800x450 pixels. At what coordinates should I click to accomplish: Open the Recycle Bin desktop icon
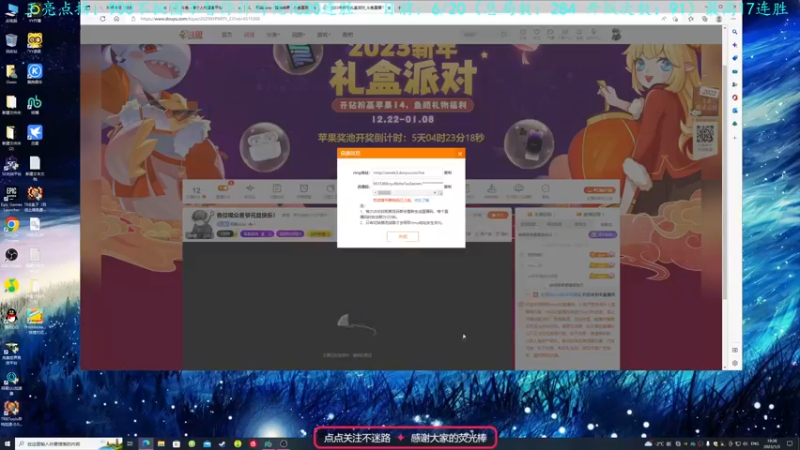[11, 41]
